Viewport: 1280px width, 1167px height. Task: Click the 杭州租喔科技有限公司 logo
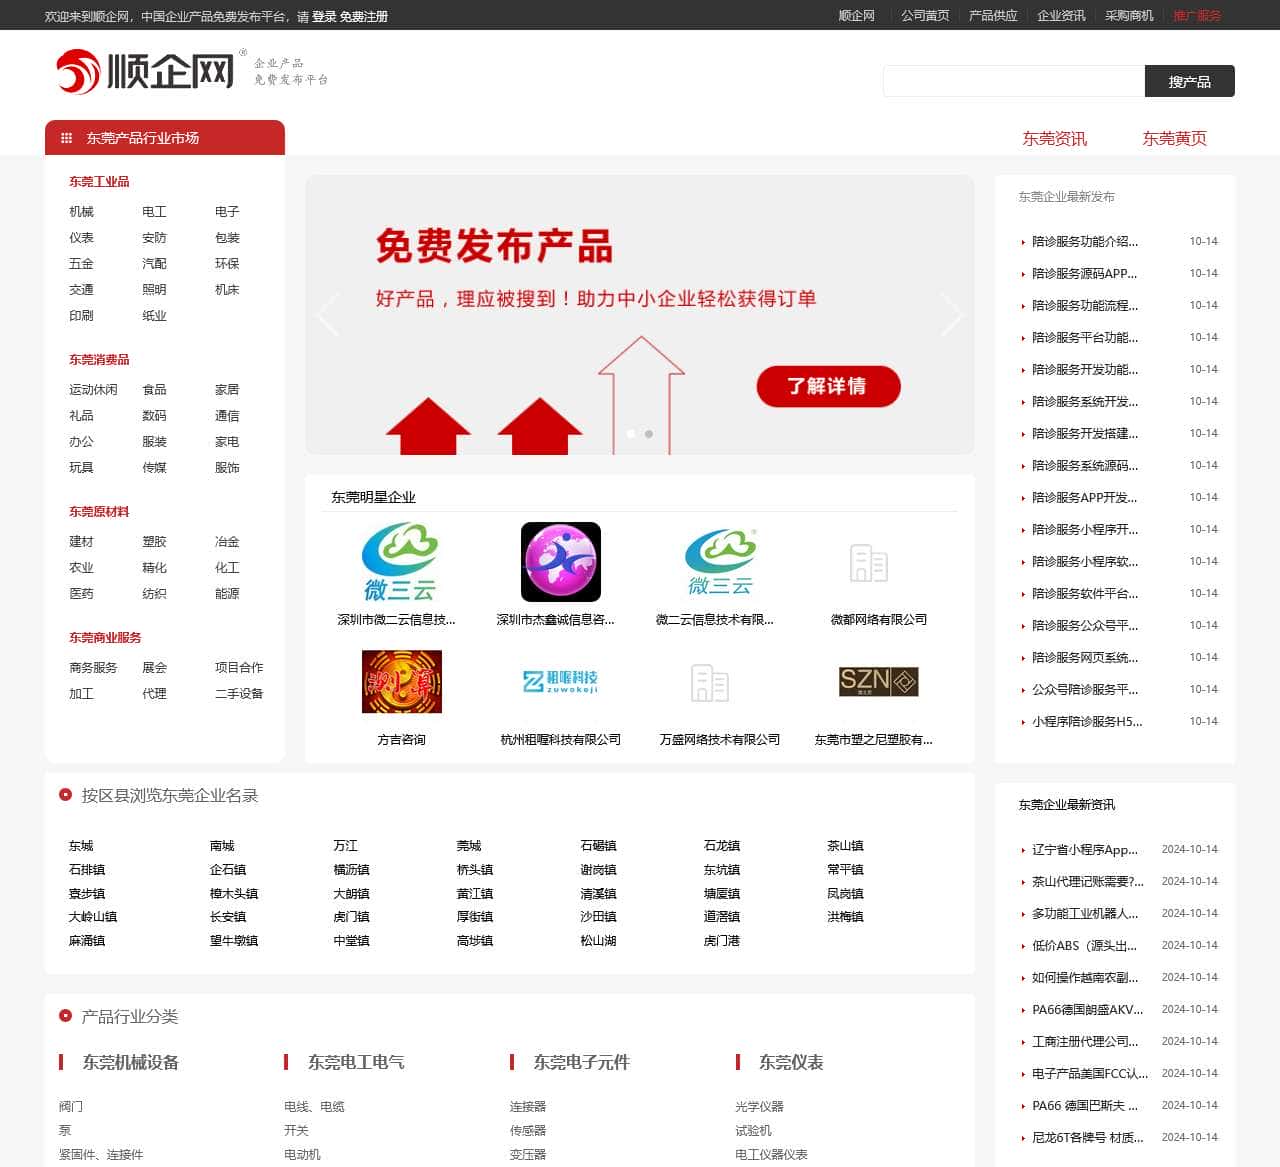561,682
